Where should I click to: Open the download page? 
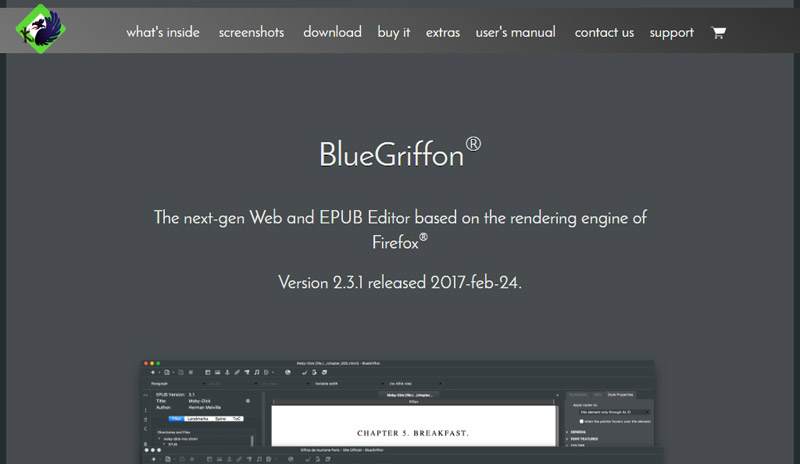[333, 32]
